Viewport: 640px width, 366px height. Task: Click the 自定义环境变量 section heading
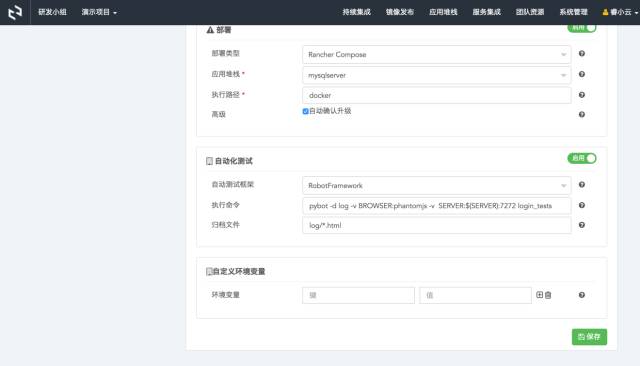239,271
